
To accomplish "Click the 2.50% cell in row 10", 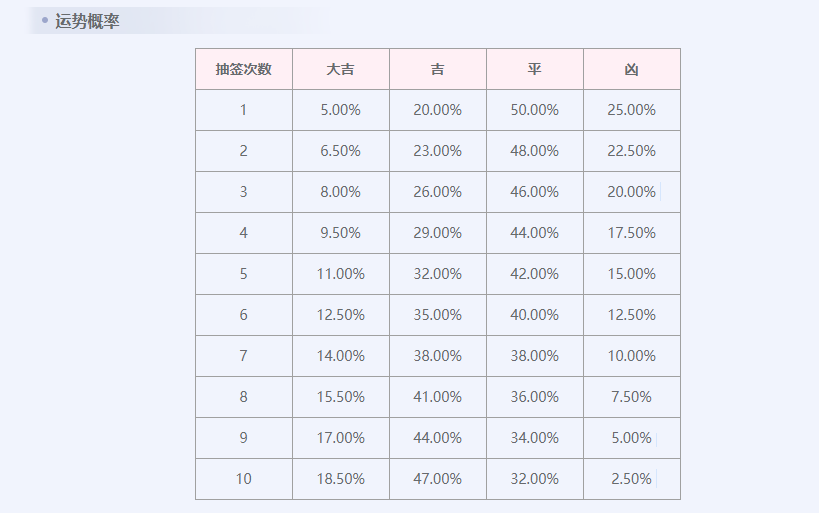I will point(632,479).
